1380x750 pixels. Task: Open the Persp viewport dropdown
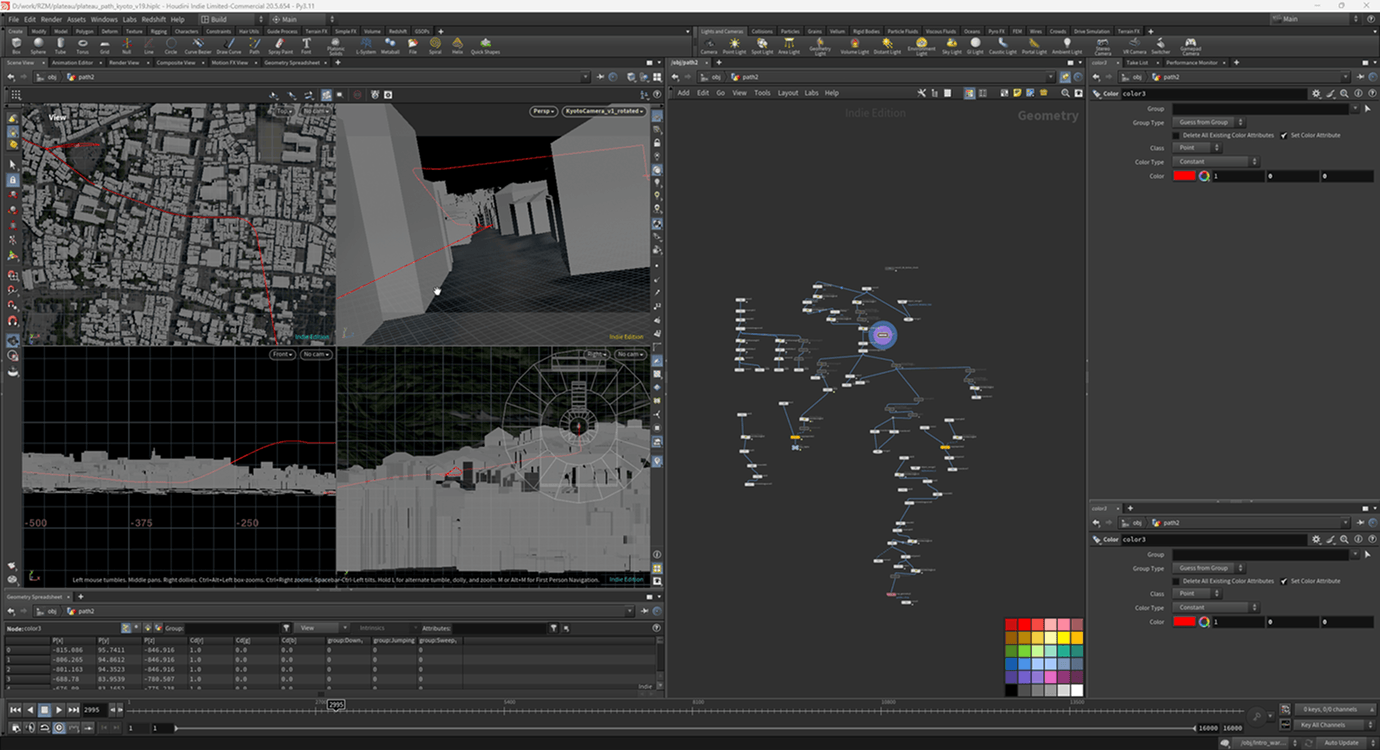pos(543,111)
